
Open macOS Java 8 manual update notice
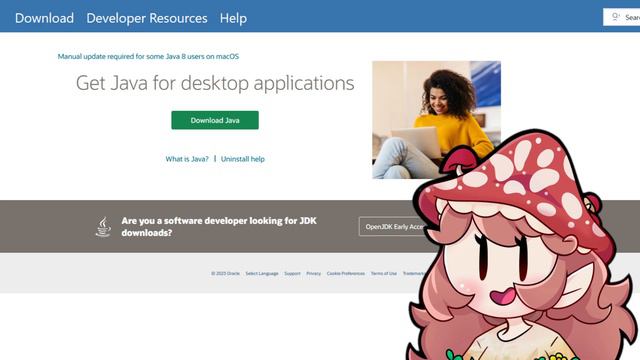point(148,56)
